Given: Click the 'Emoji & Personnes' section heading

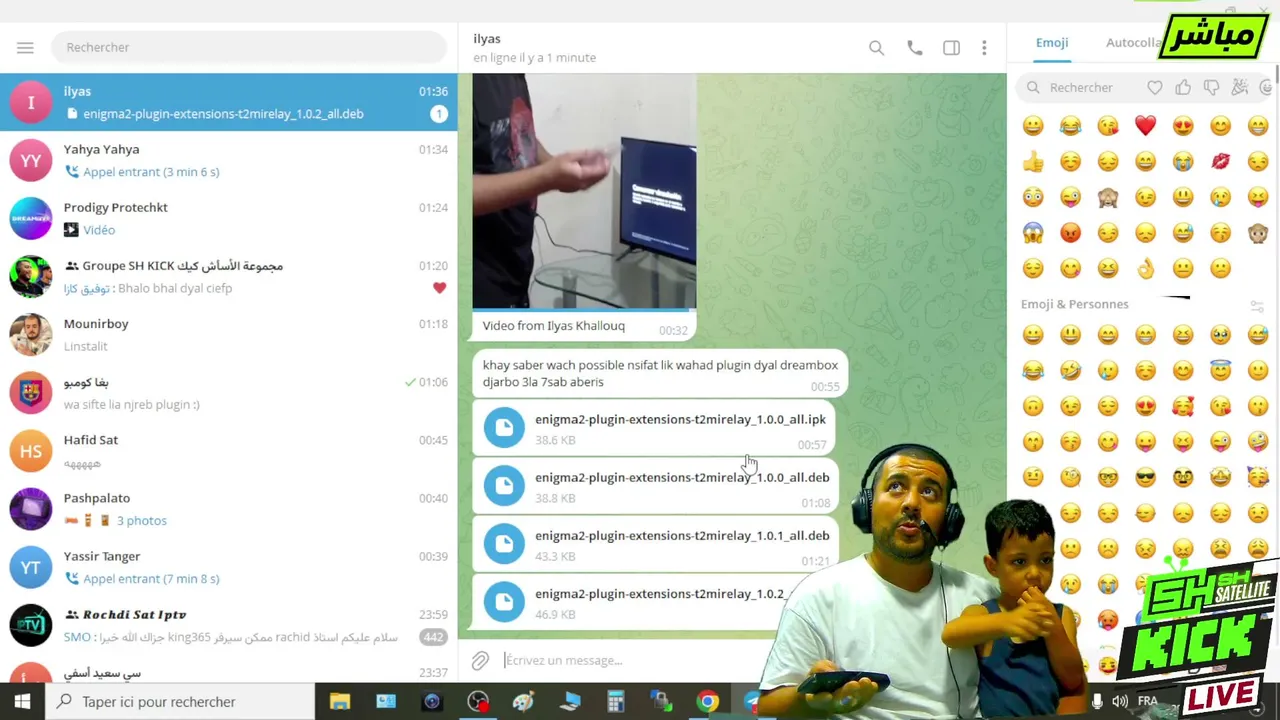Looking at the screenshot, I should point(1074,304).
